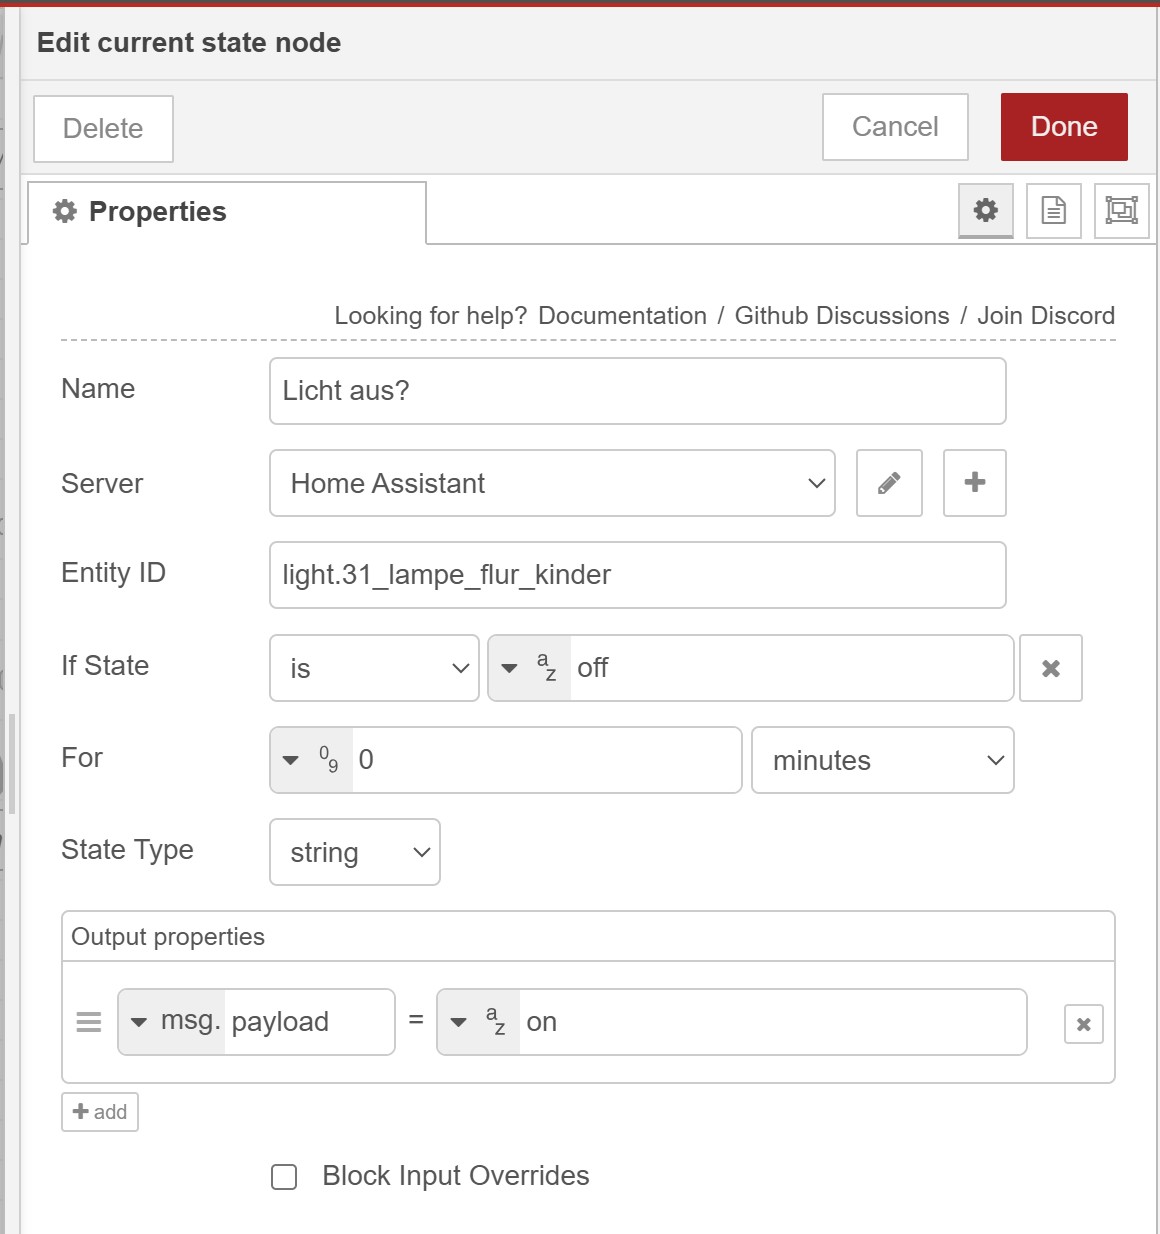Open node appearance layout icon
This screenshot has width=1160, height=1234.
[x=1121, y=210]
